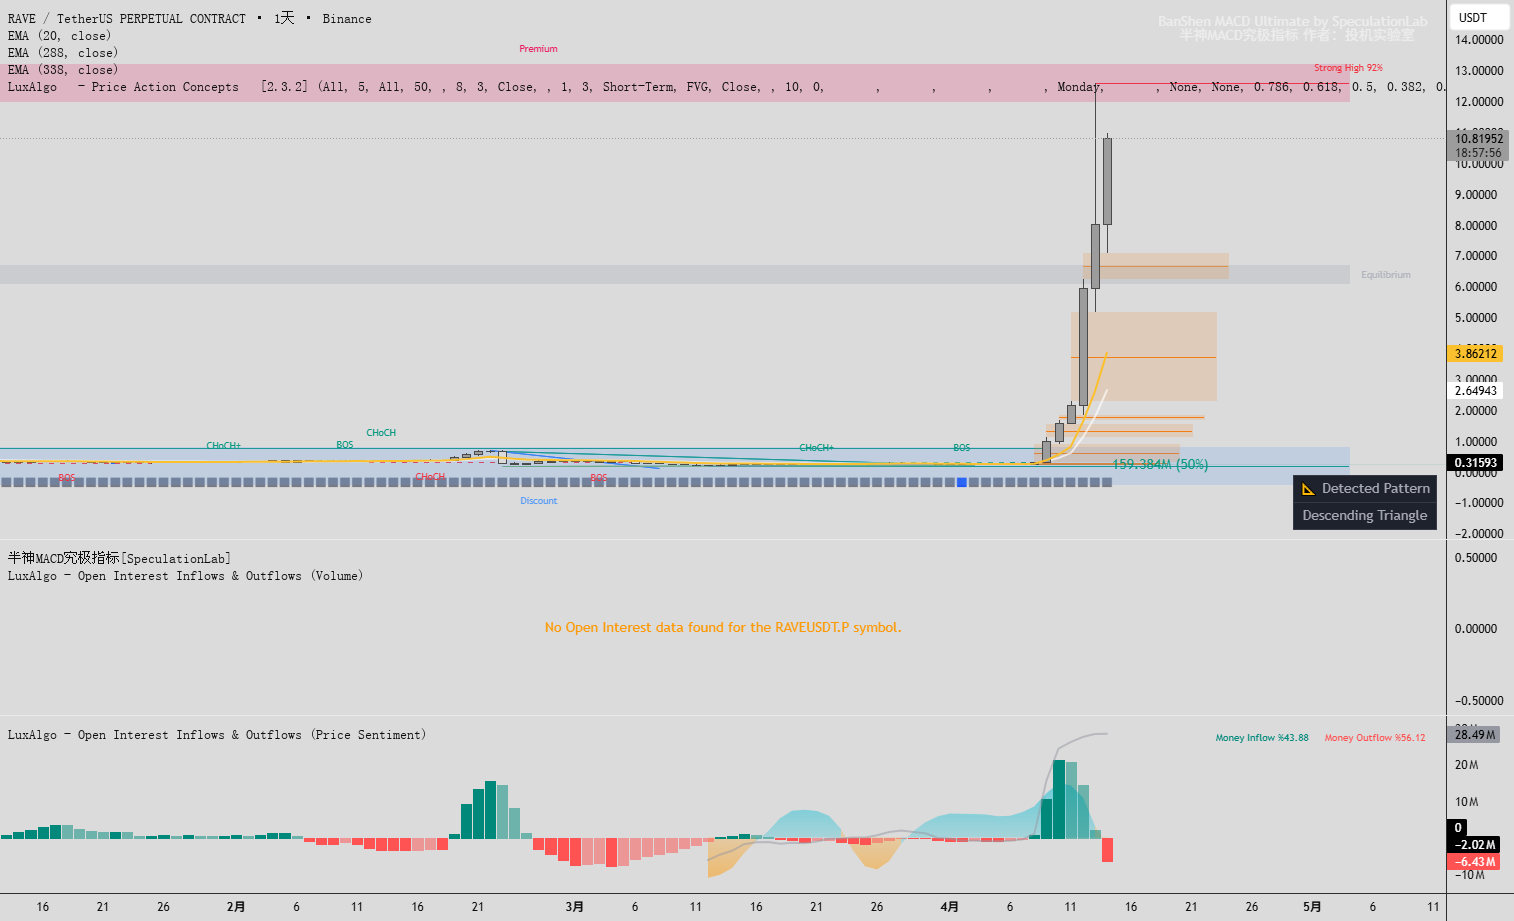
Task: Click the 2月 date on time axis
Action: tap(236, 907)
